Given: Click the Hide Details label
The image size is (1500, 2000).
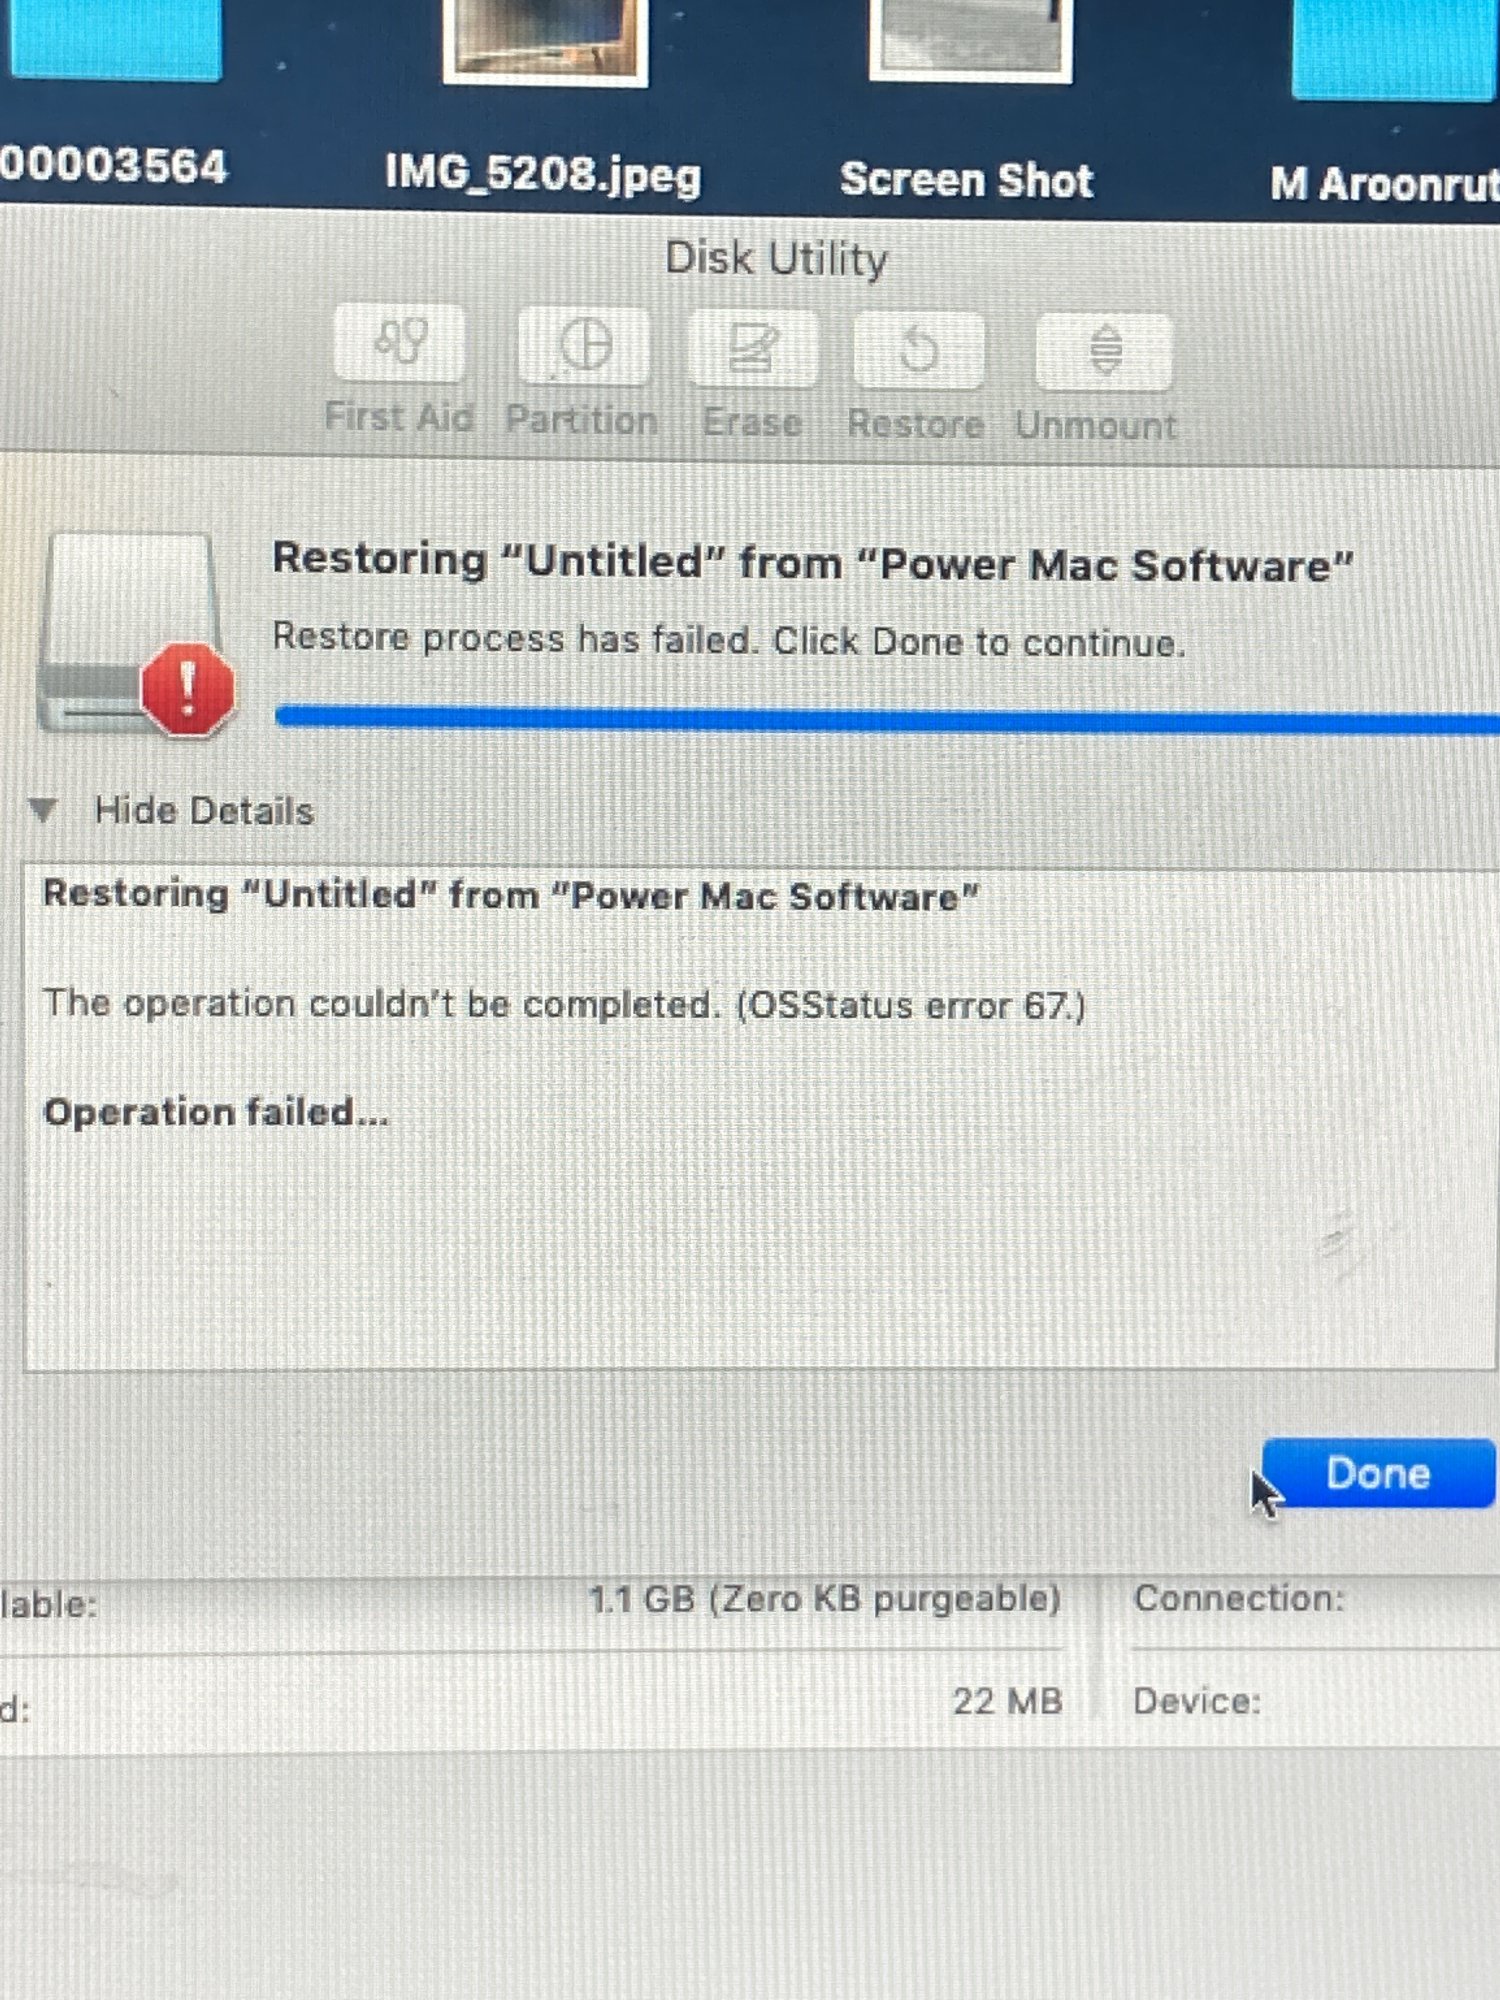Looking at the screenshot, I should 204,811.
